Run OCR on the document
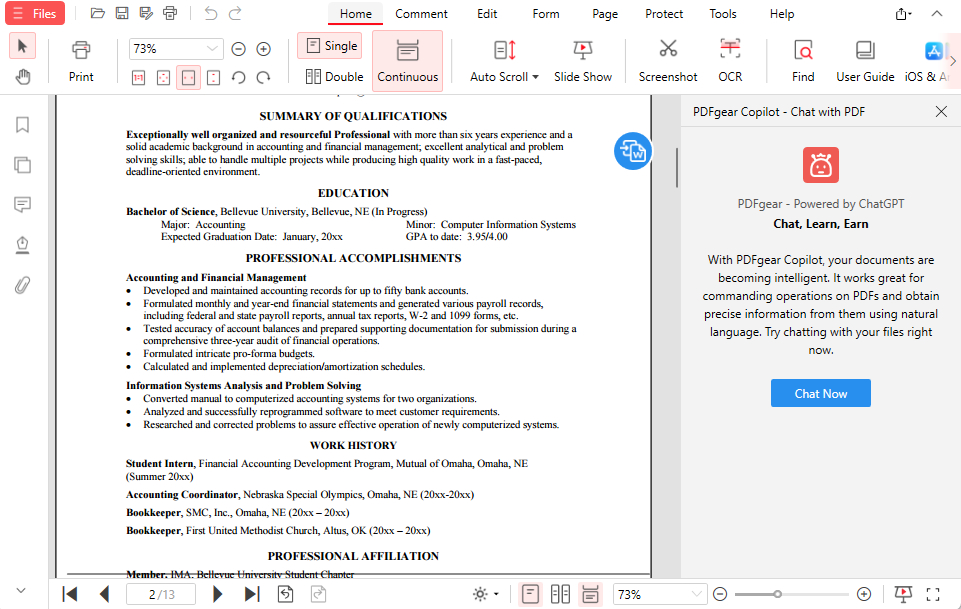 click(x=729, y=60)
